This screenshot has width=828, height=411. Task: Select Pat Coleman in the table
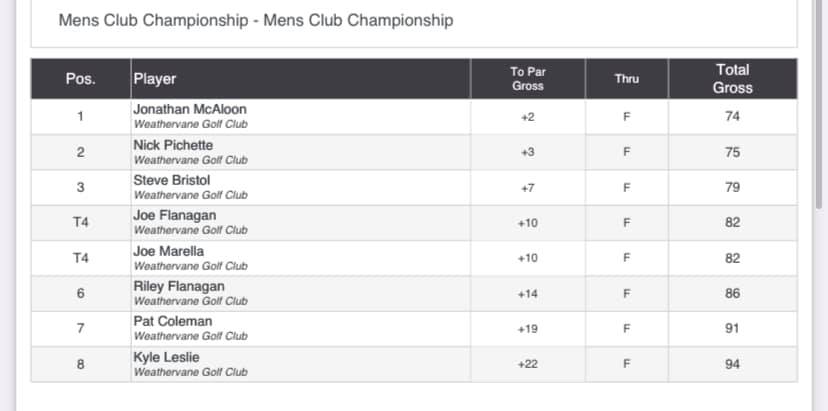click(x=173, y=322)
